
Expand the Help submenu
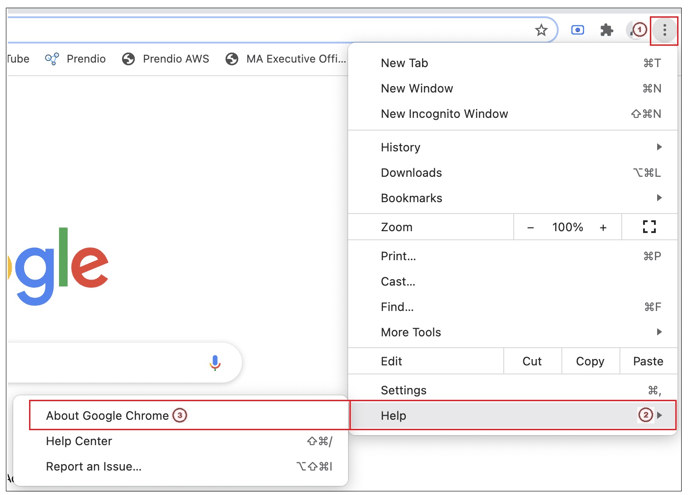click(x=512, y=416)
